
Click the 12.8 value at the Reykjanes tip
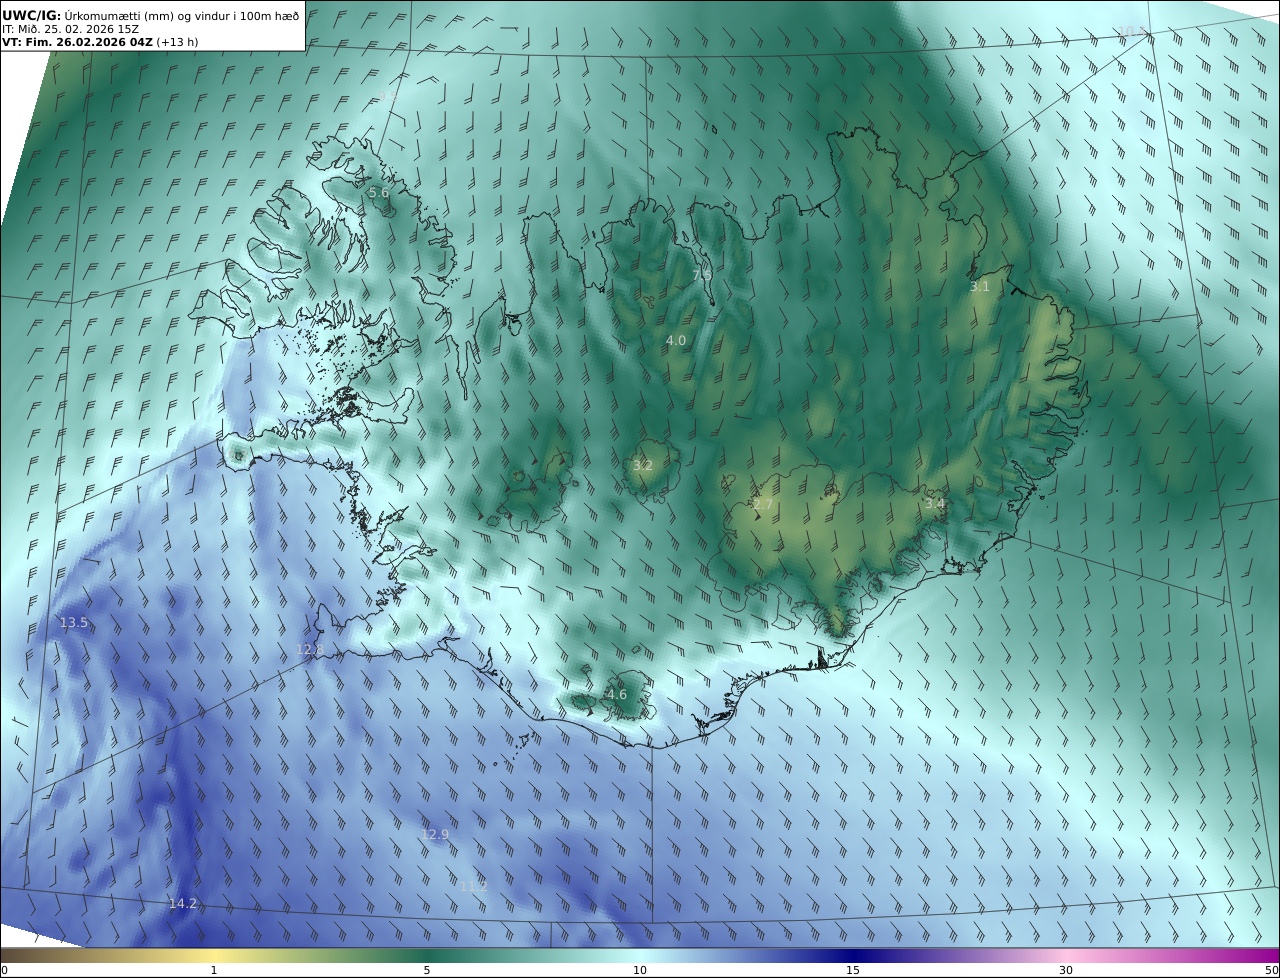[x=310, y=649]
